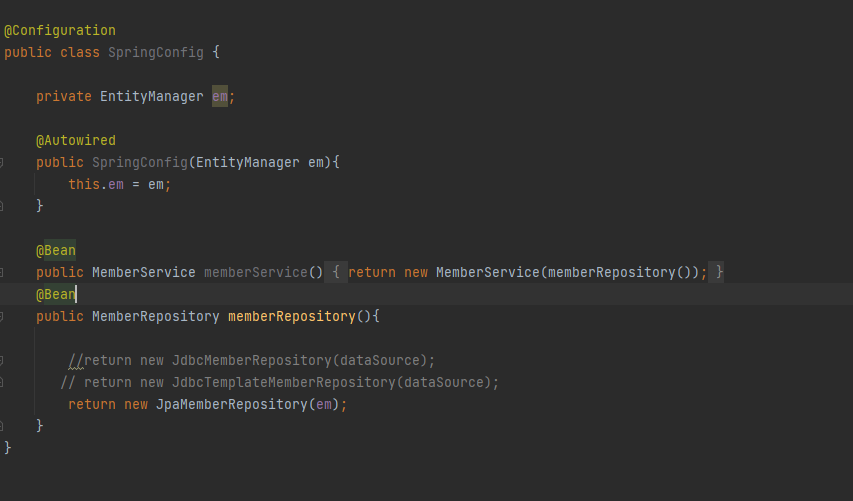Click the highlighted em field declaration
This screenshot has width=853, height=501.
pyautogui.click(x=220, y=97)
